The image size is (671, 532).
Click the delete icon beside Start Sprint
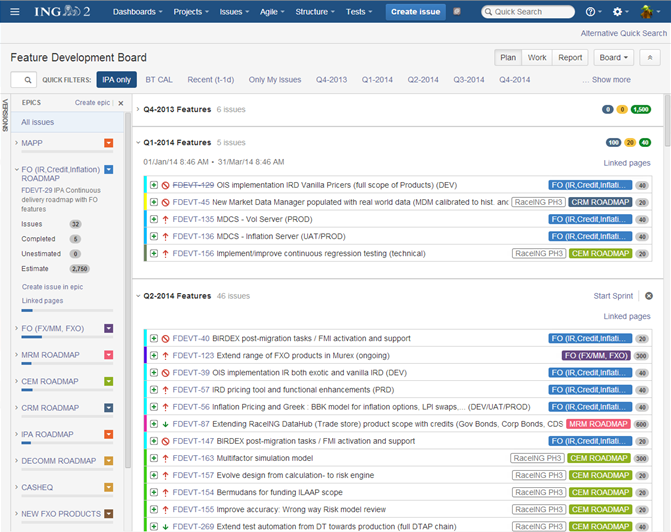(649, 296)
